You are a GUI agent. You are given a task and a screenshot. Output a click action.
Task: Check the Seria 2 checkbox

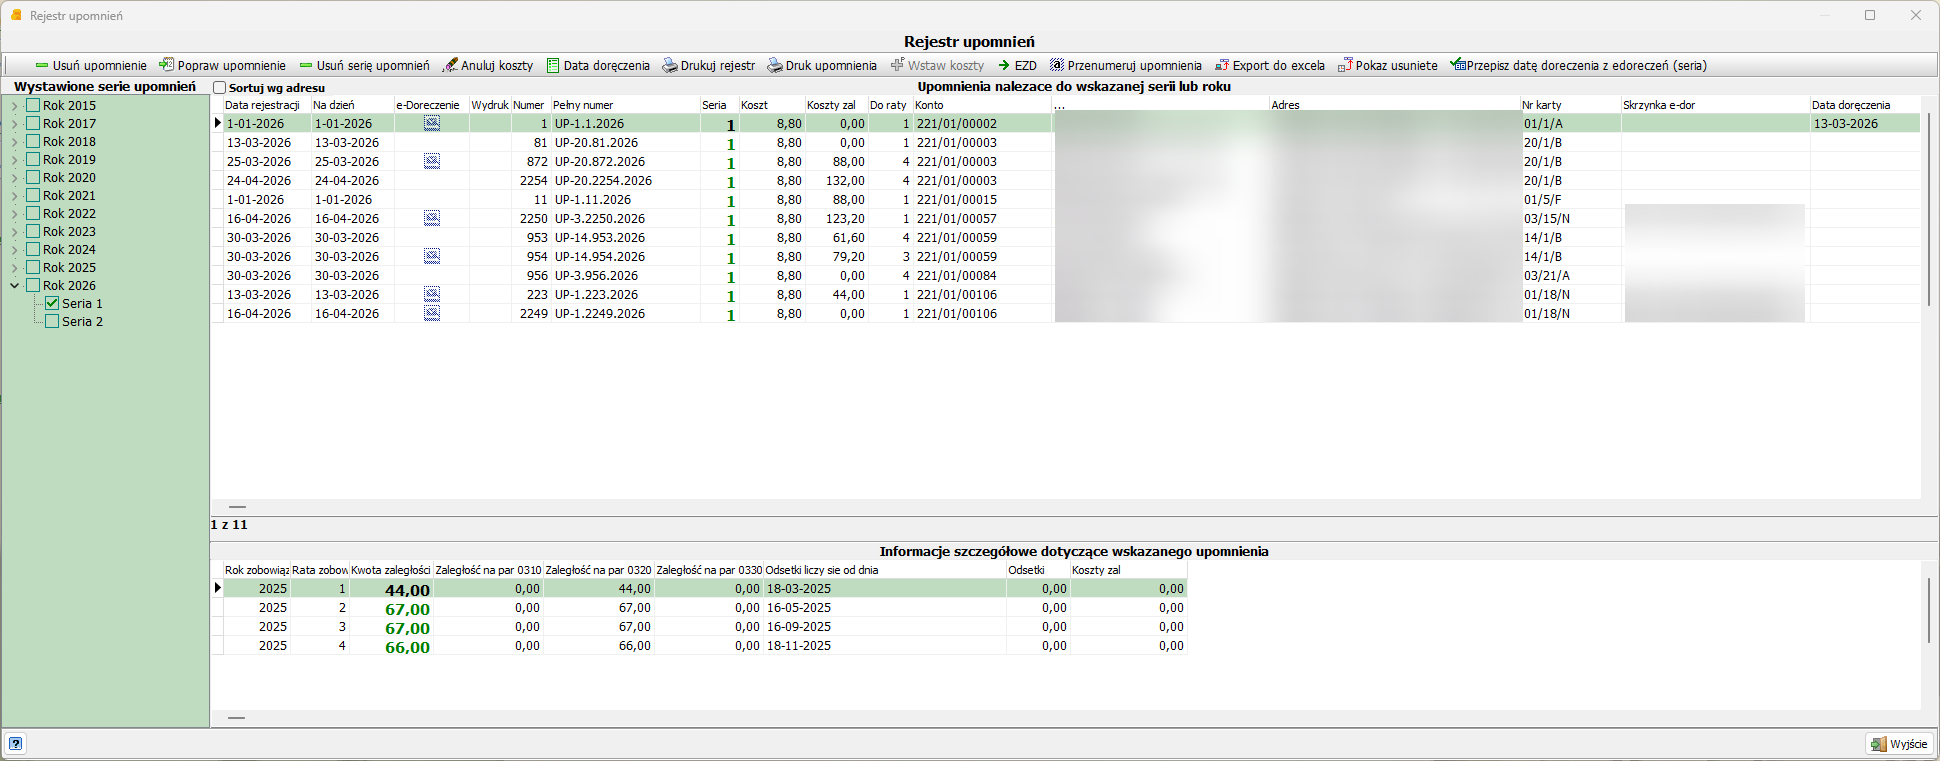(52, 321)
